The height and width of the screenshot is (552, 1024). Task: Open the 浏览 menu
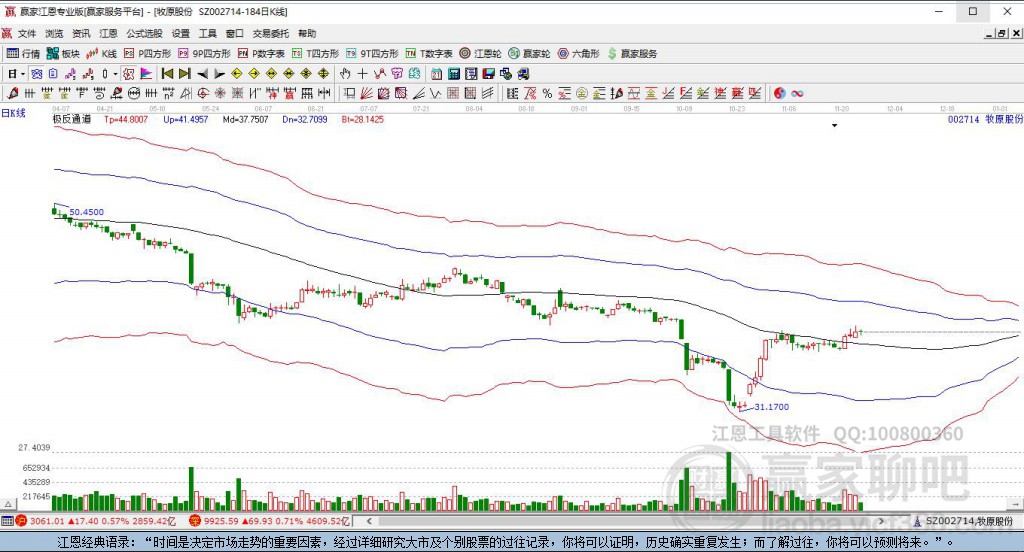pos(54,33)
